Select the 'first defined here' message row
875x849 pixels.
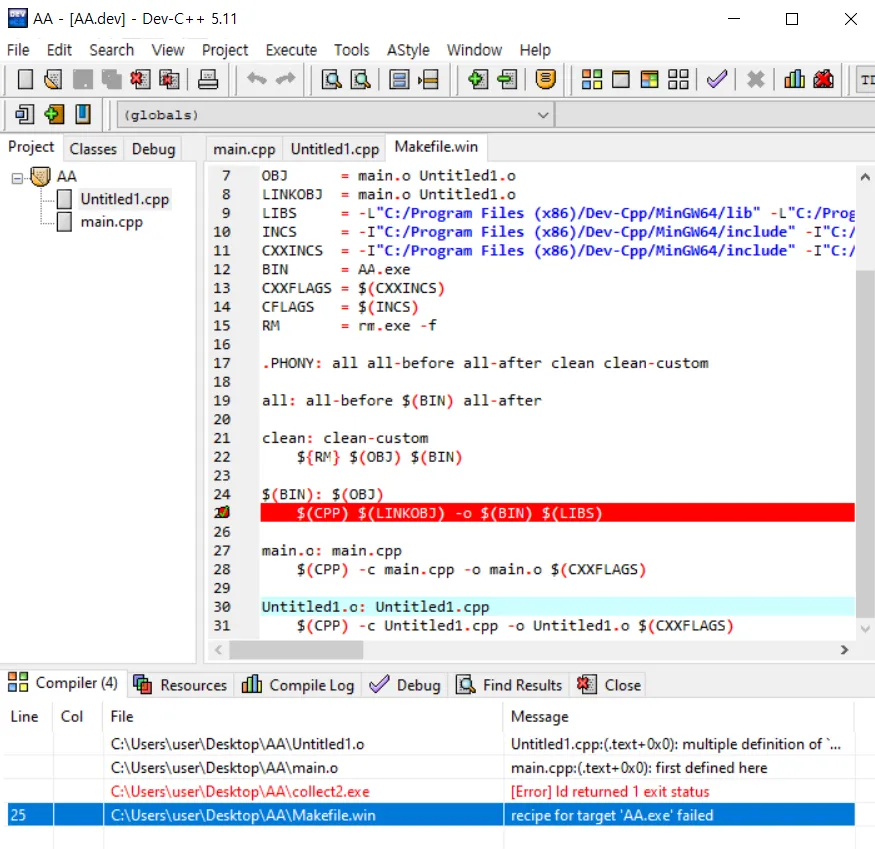[x=430, y=768]
